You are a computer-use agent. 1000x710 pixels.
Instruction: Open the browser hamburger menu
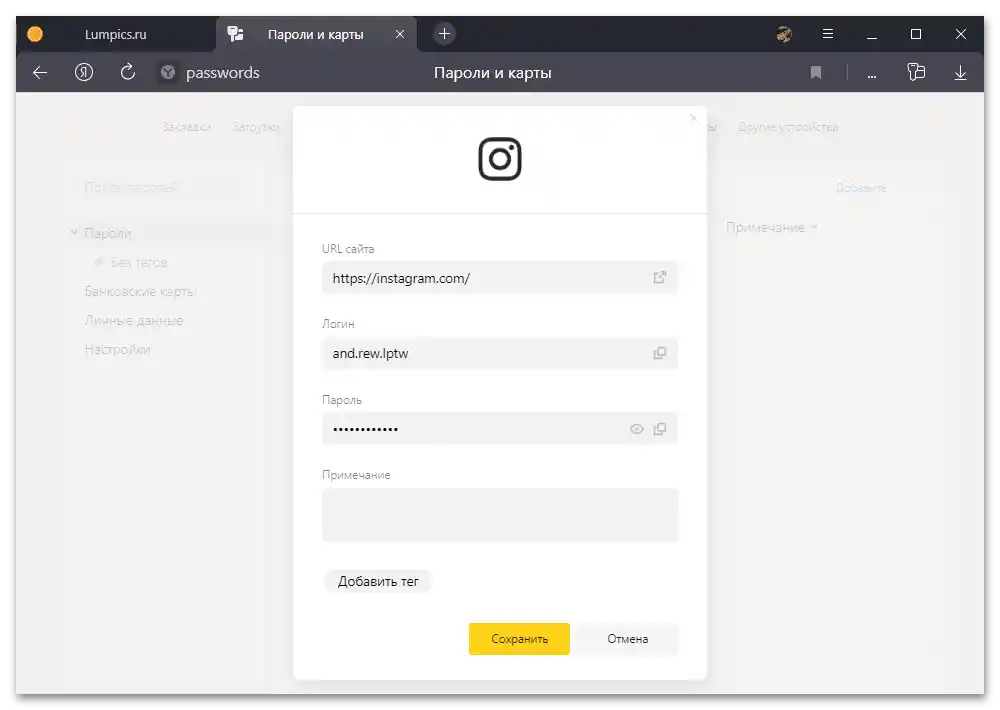(828, 34)
